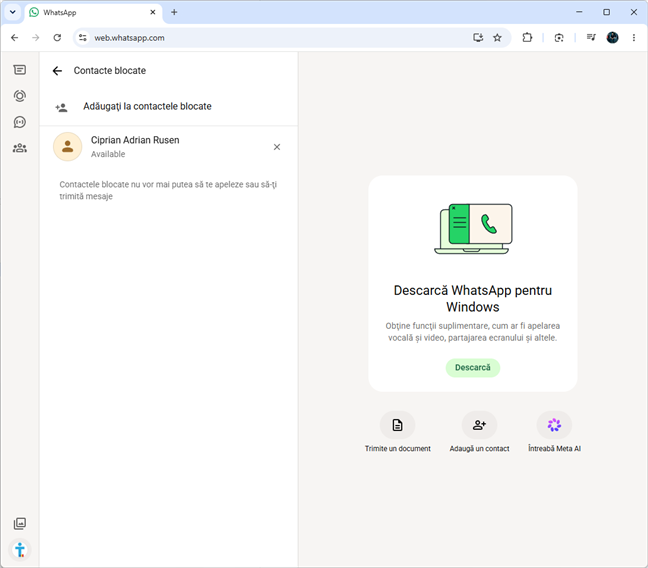648x568 pixels.
Task: Open the Chrome profile avatar
Action: click(612, 38)
